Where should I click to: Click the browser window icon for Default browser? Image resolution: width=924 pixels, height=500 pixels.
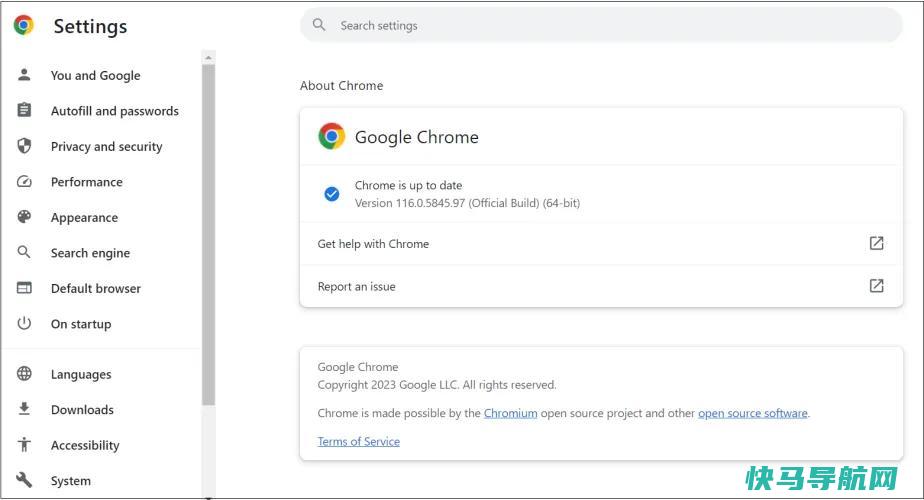point(24,288)
